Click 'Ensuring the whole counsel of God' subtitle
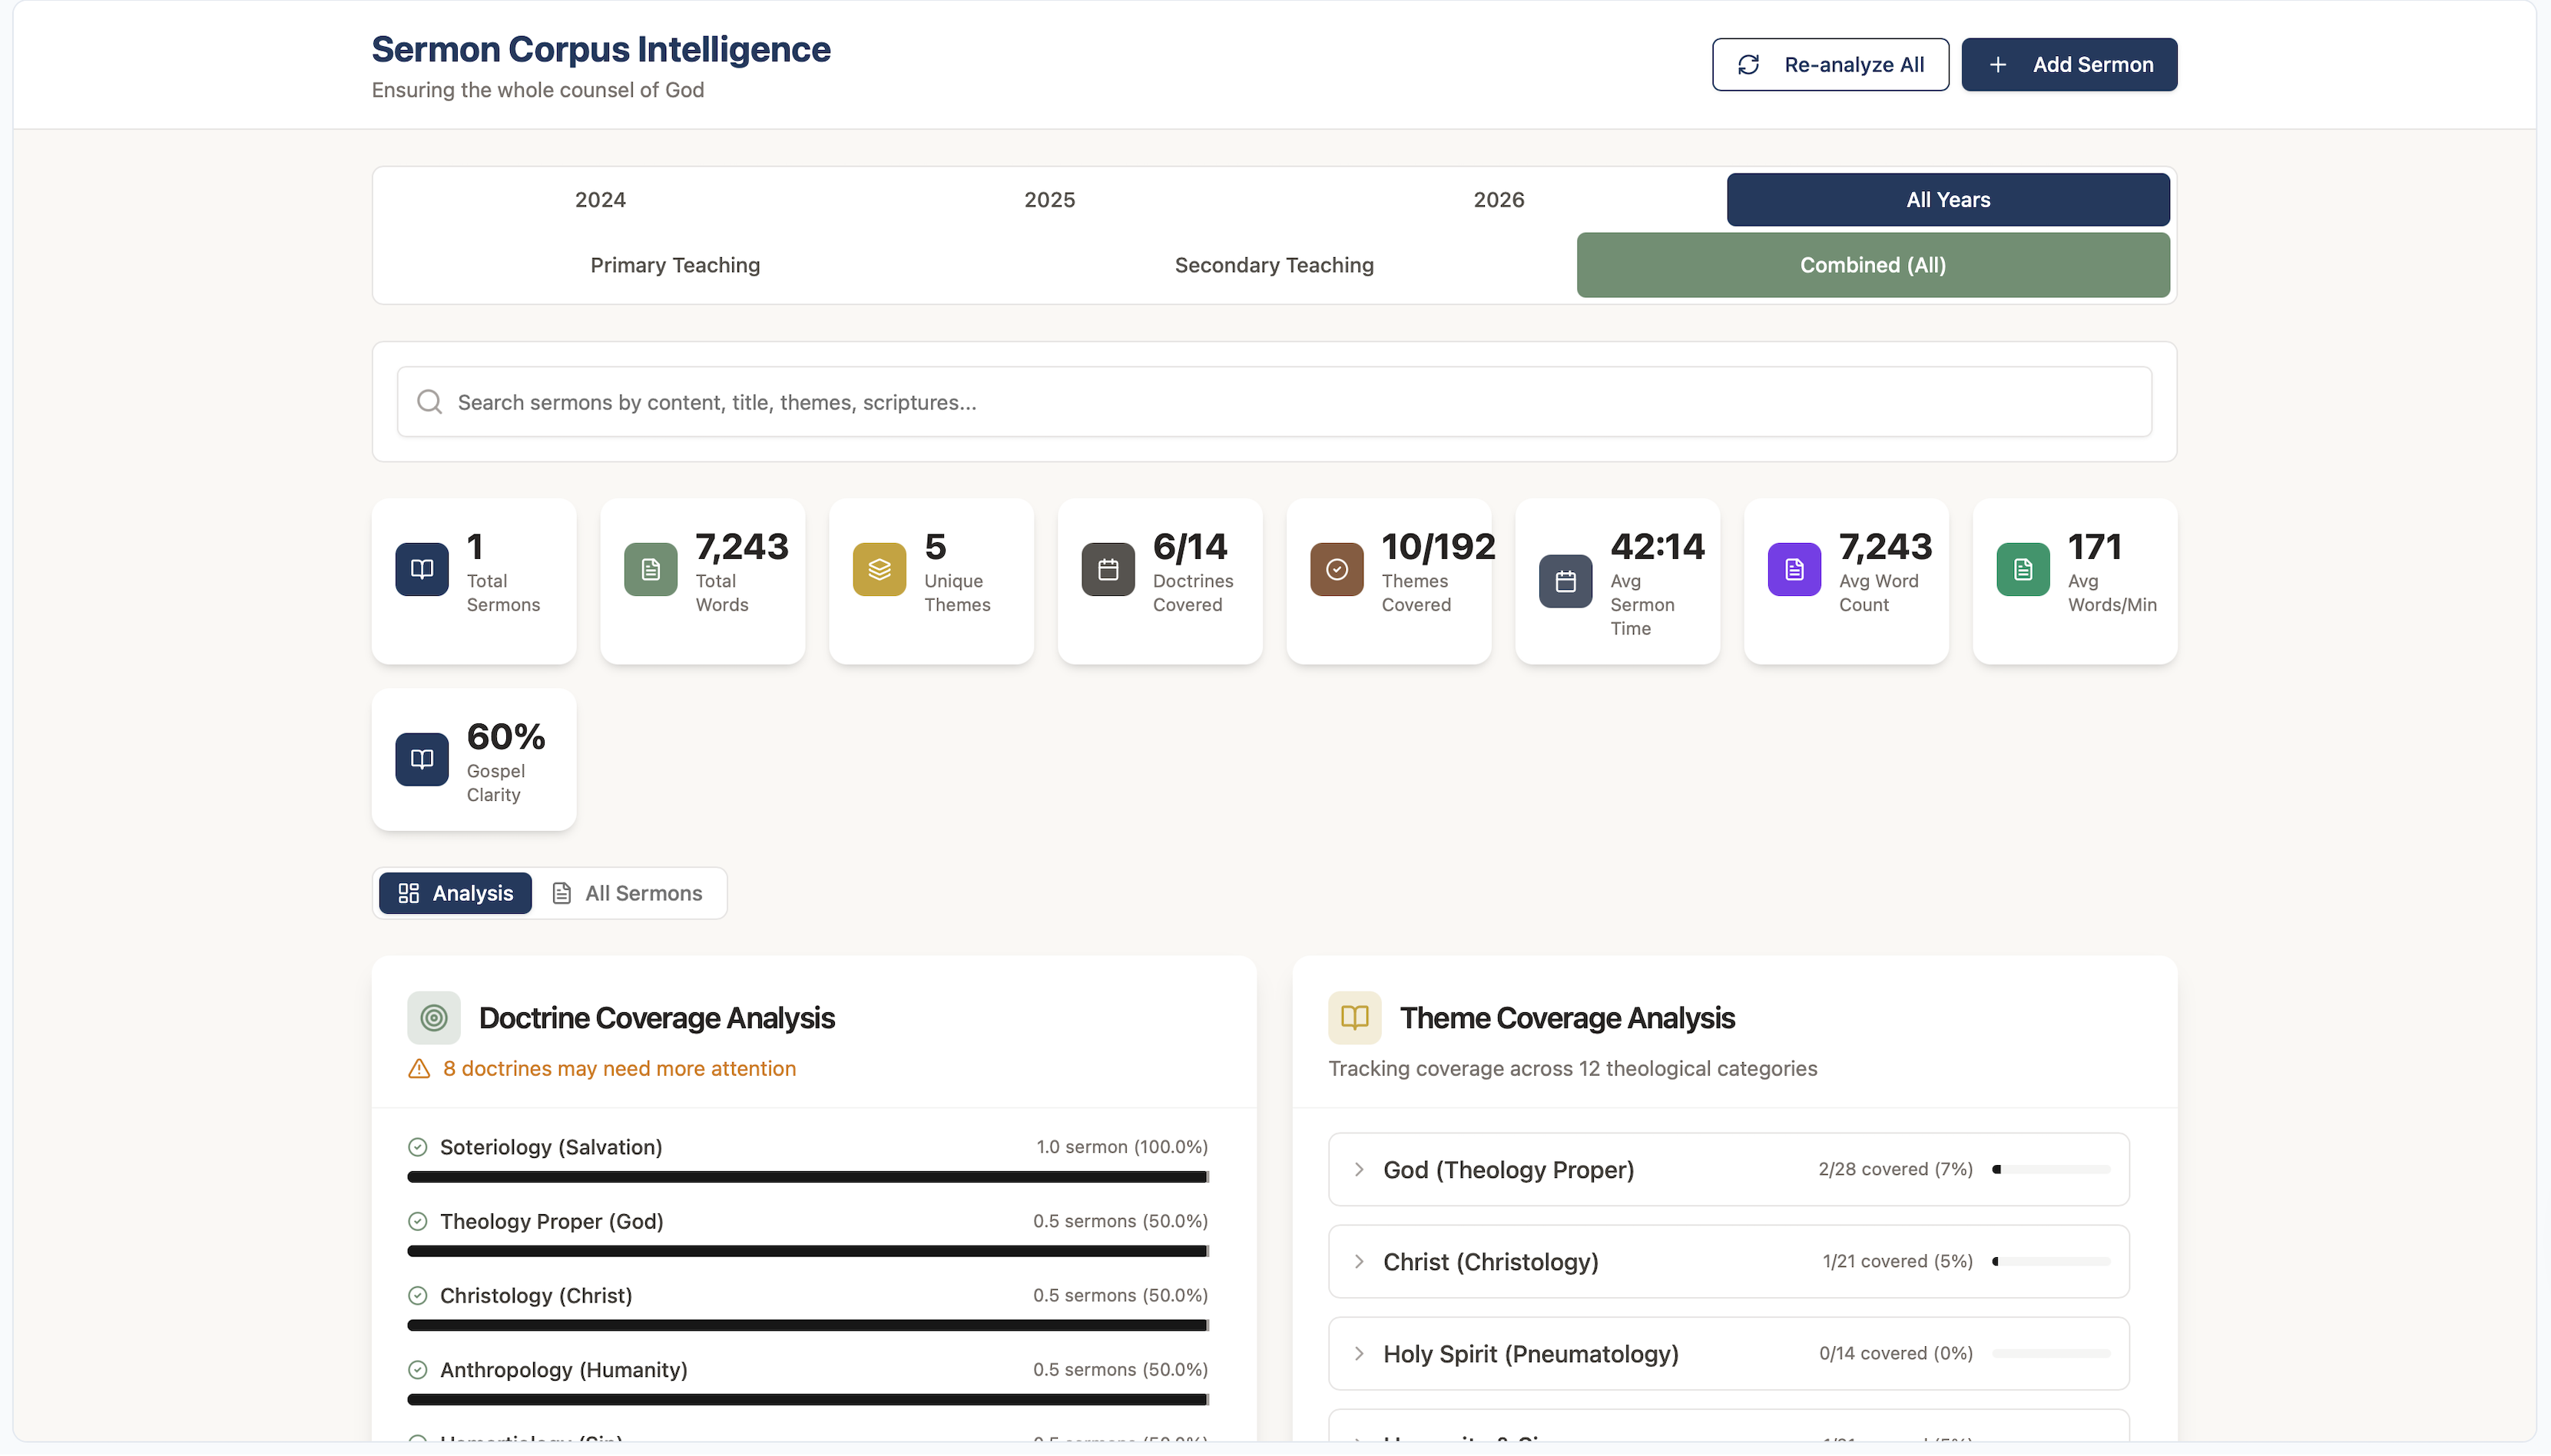 click(x=538, y=90)
